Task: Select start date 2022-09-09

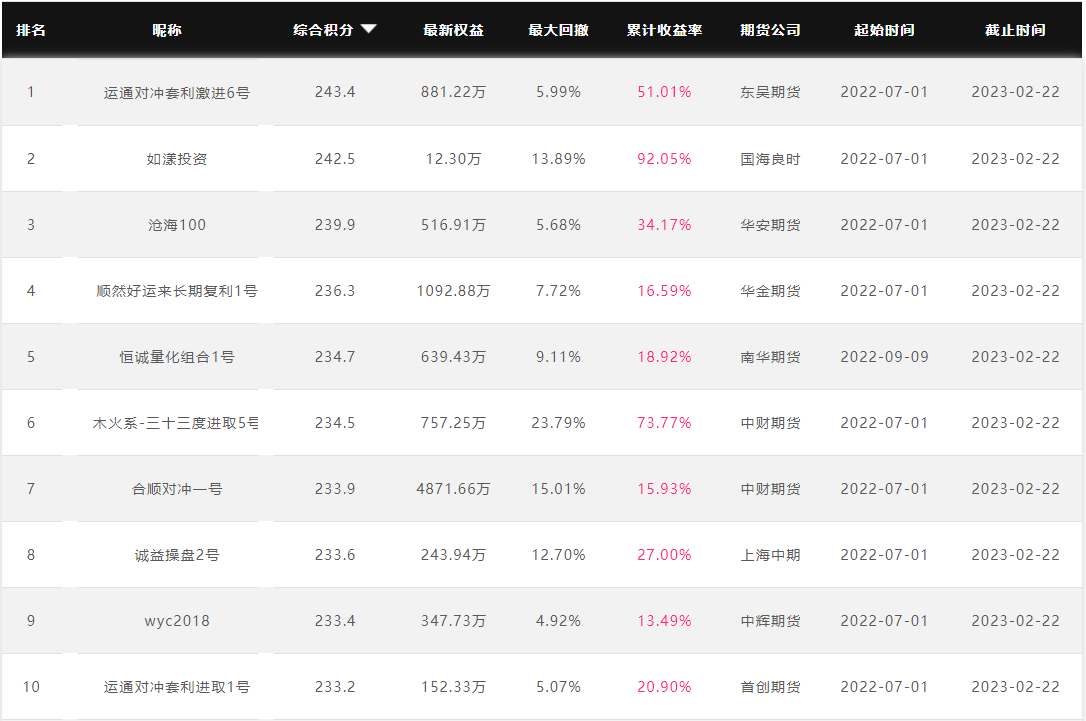Action: pyautogui.click(x=884, y=357)
